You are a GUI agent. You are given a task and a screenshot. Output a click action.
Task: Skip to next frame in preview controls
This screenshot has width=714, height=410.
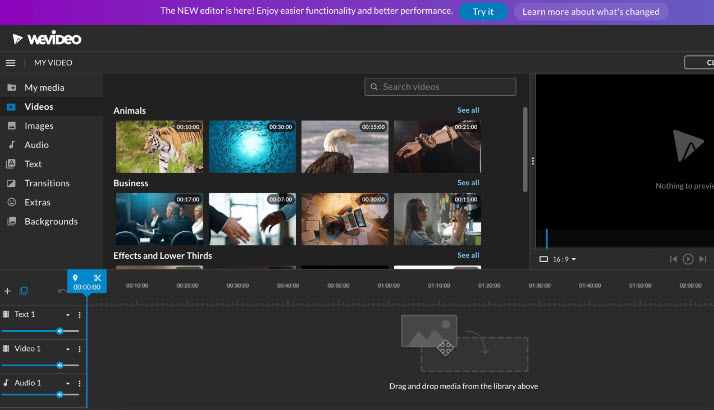pyautogui.click(x=703, y=259)
